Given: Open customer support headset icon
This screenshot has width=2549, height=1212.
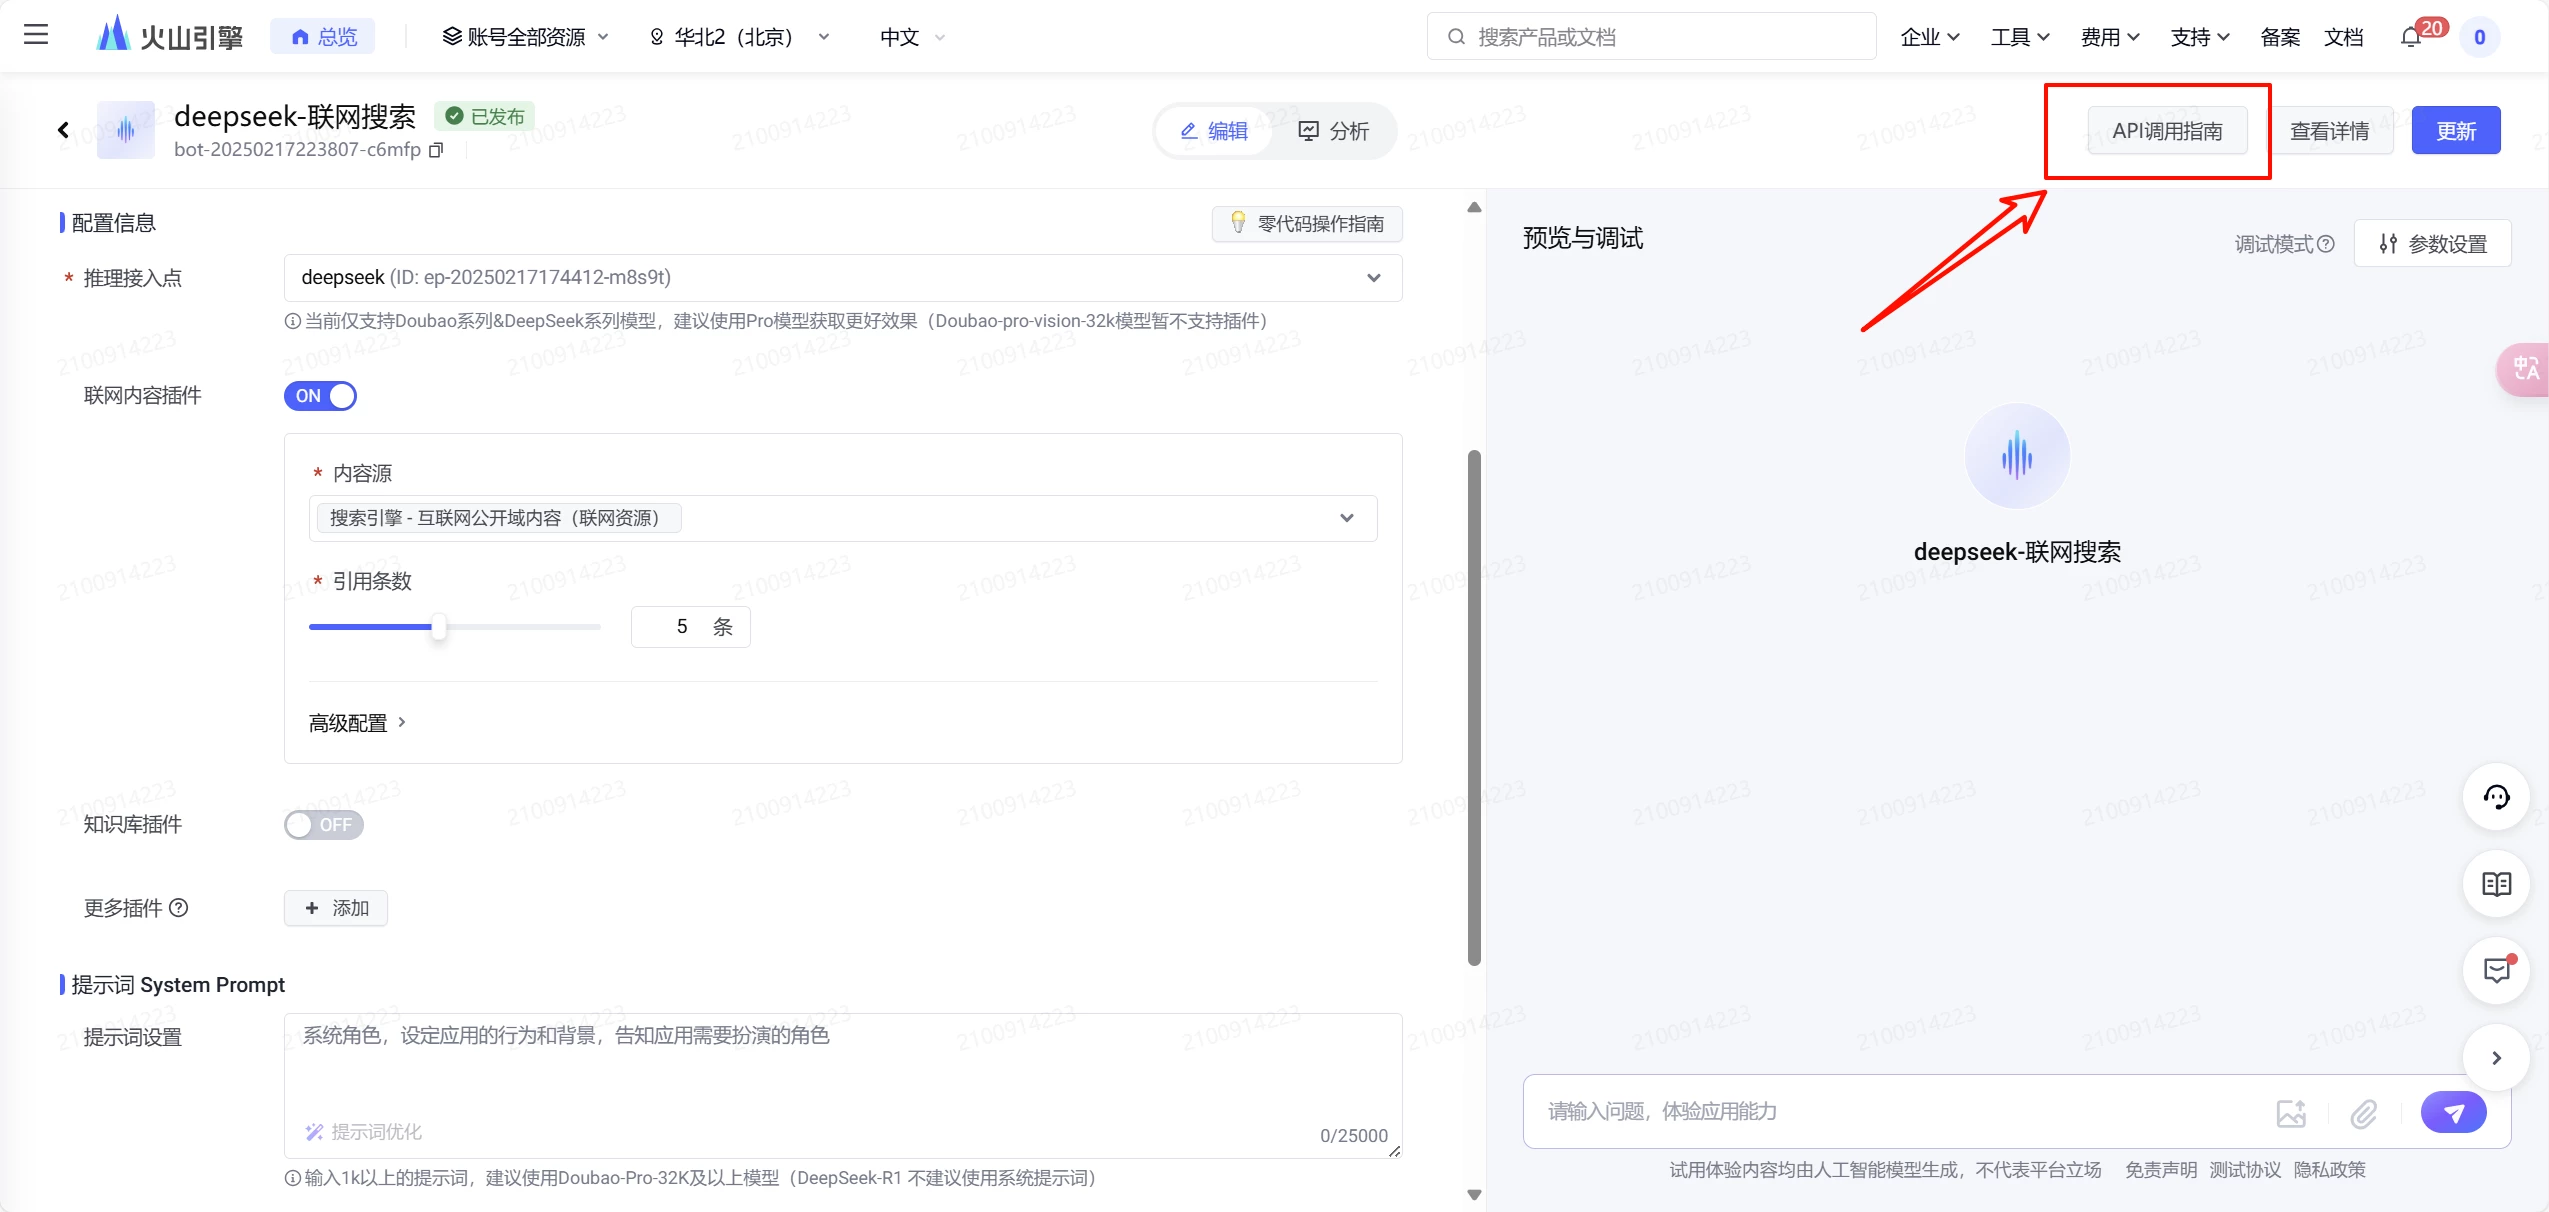Looking at the screenshot, I should pos(2496,797).
